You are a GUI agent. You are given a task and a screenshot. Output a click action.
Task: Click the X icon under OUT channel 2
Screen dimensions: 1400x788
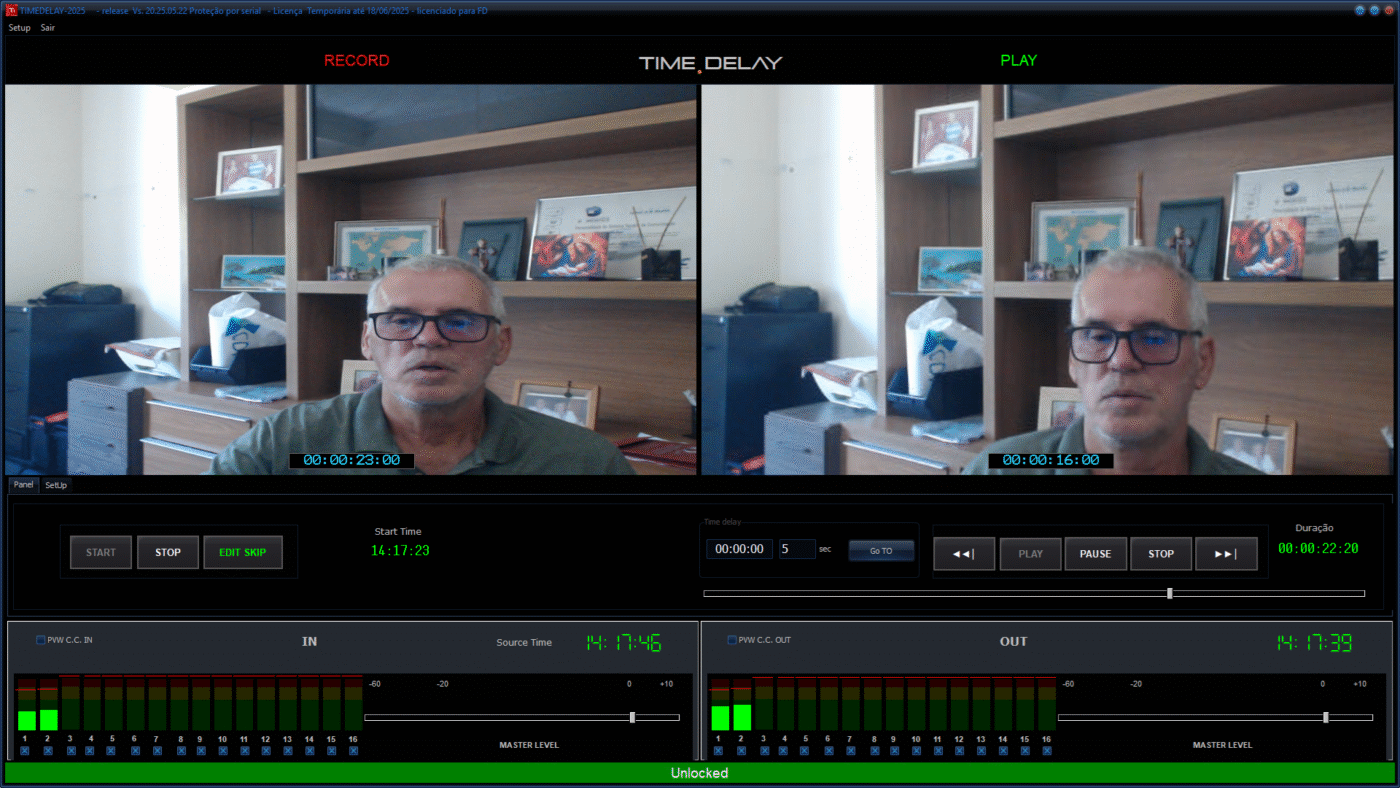click(741, 751)
